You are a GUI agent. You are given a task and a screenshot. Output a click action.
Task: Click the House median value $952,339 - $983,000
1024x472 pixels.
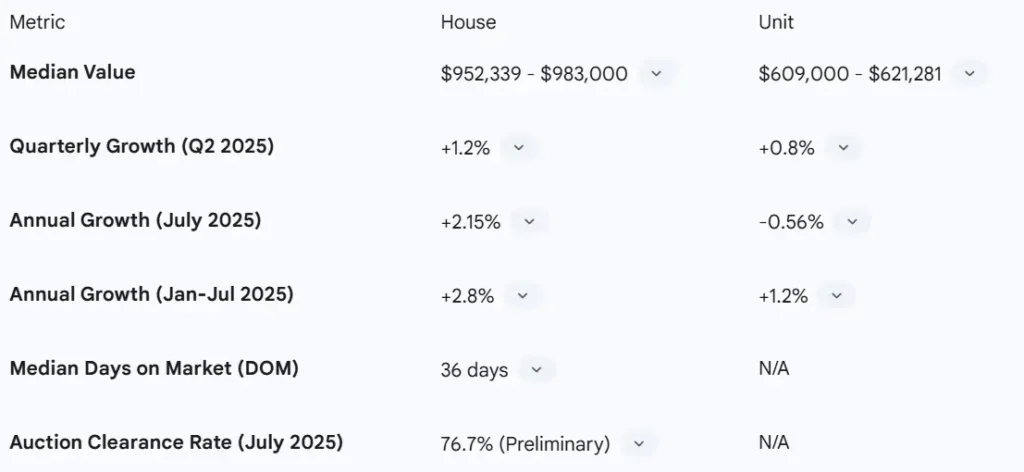click(x=534, y=74)
